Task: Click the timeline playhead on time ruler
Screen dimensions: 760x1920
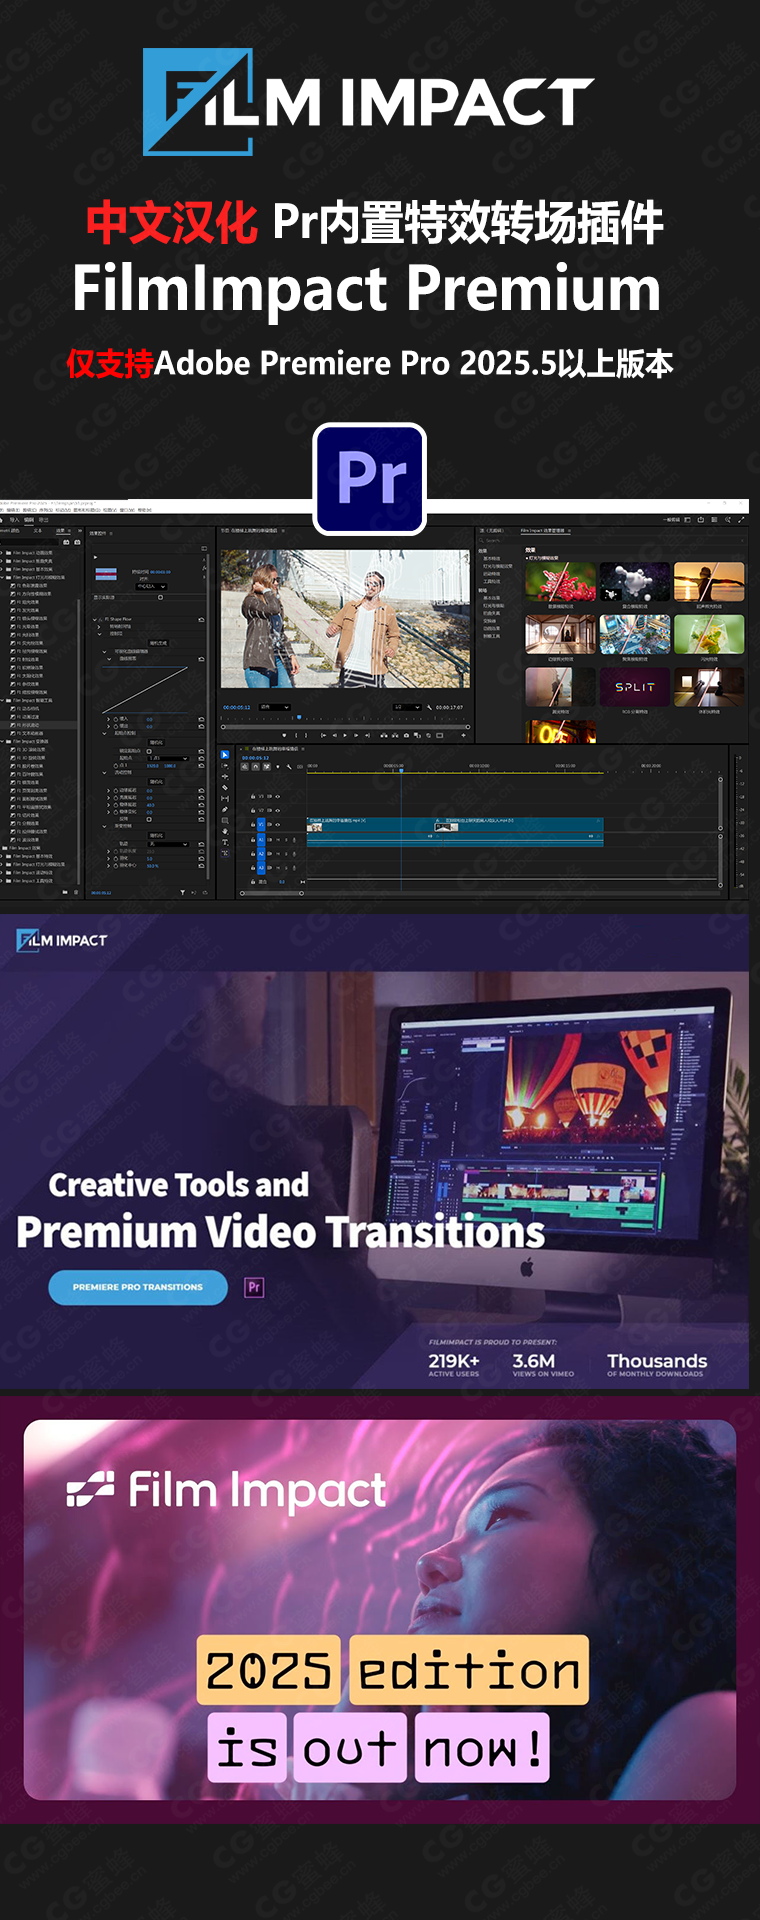Action: [x=401, y=771]
